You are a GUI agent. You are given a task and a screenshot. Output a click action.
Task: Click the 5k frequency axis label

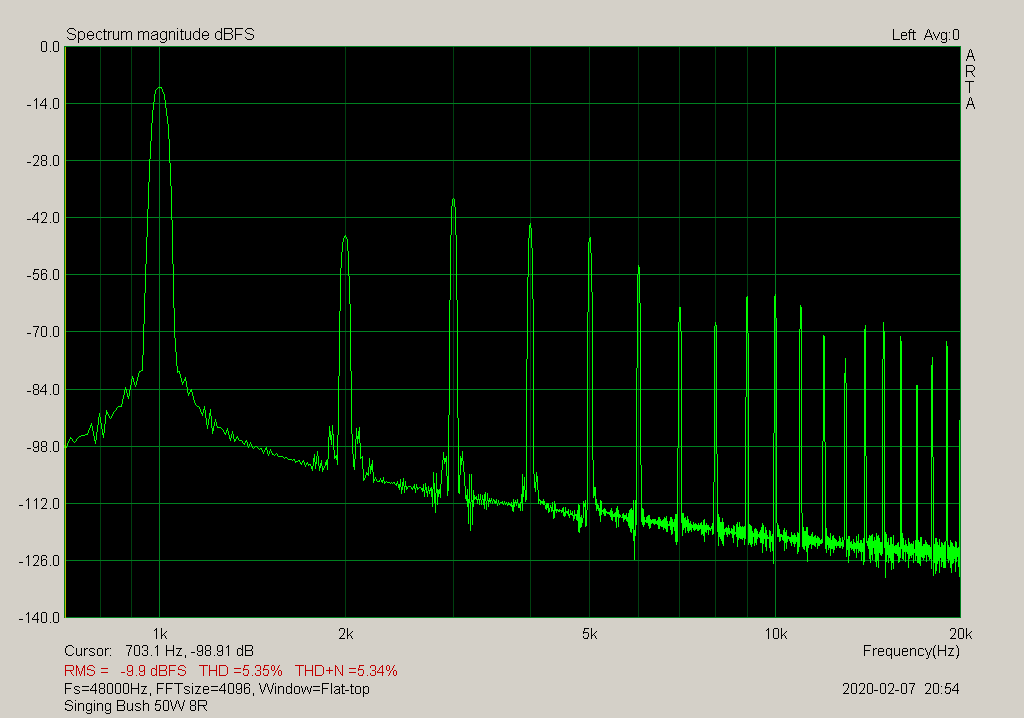tap(590, 634)
